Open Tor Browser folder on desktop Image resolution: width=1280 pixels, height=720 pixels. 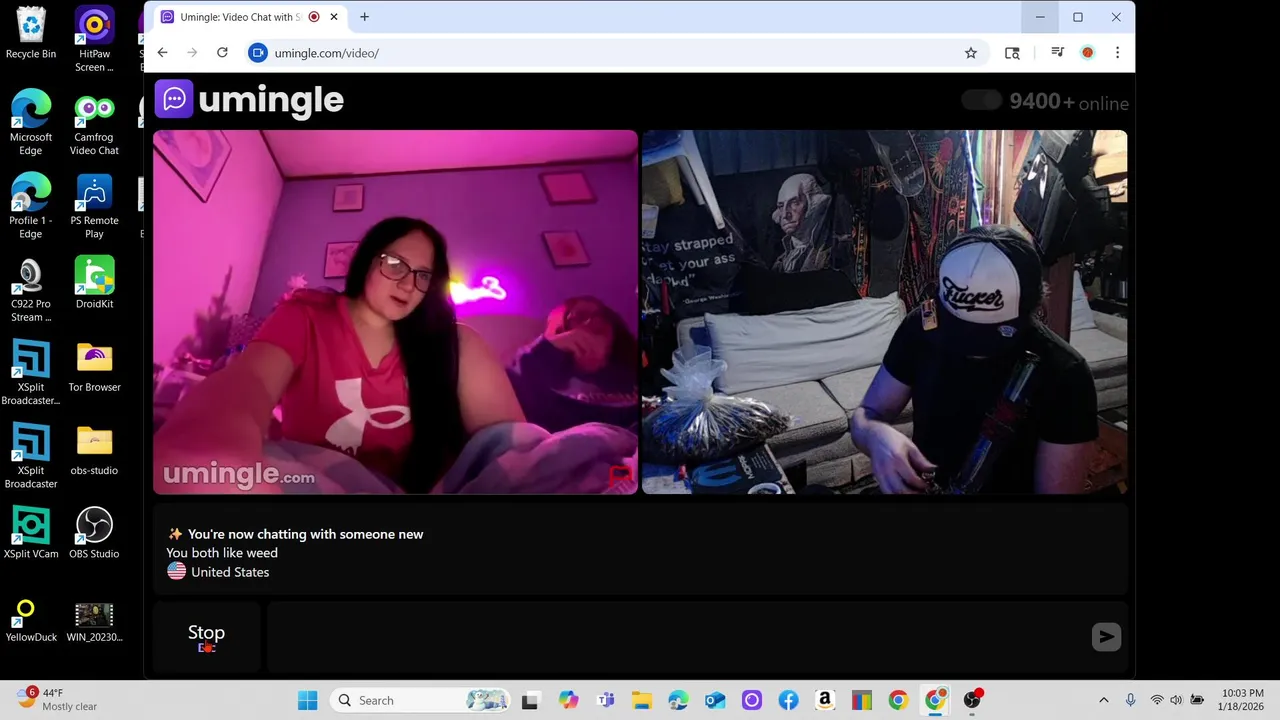(x=94, y=366)
